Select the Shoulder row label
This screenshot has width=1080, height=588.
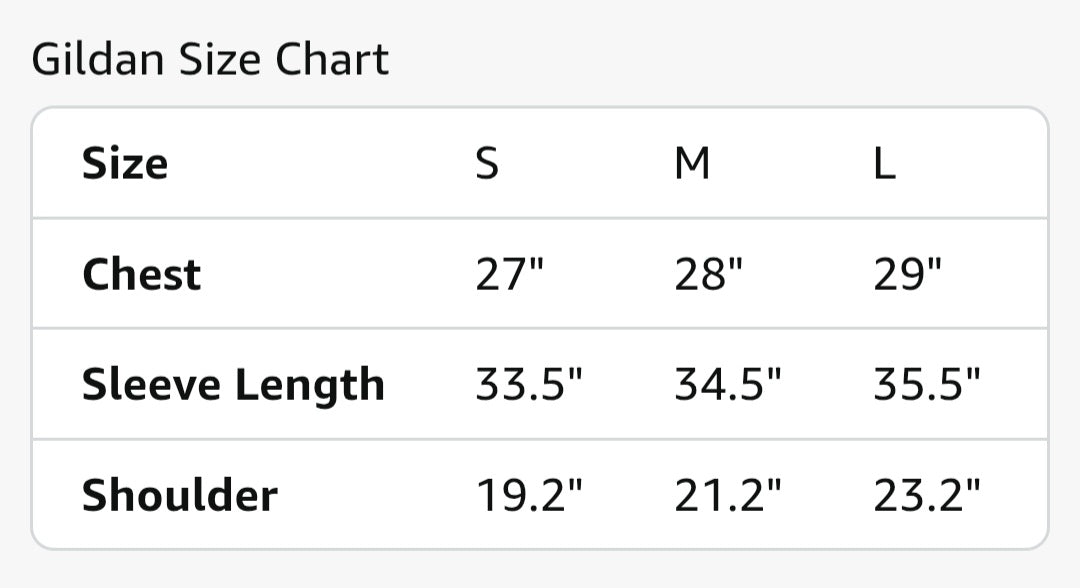(x=180, y=495)
